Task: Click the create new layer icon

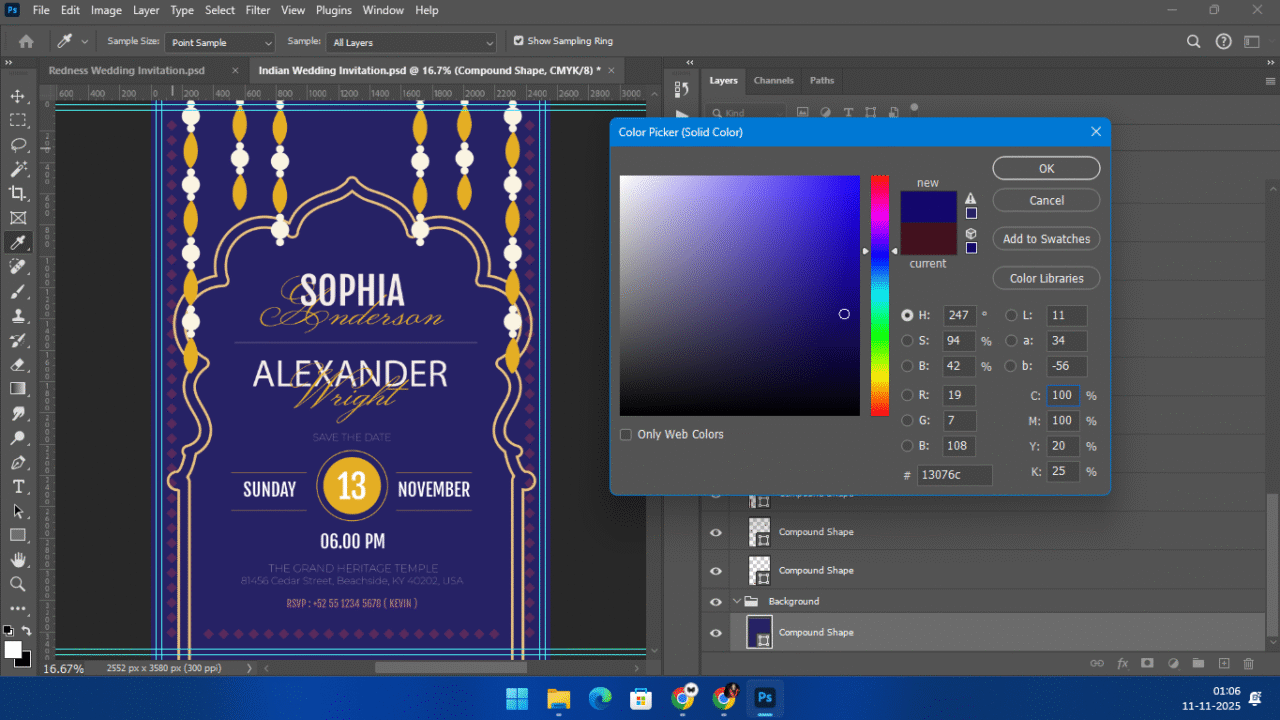Action: (1223, 663)
